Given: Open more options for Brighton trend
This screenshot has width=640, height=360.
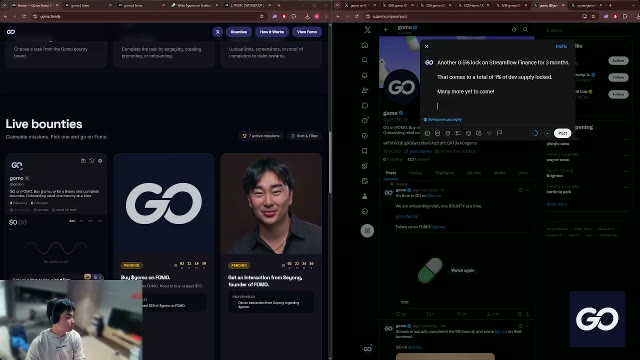Looking at the screenshot, I should point(626,171).
